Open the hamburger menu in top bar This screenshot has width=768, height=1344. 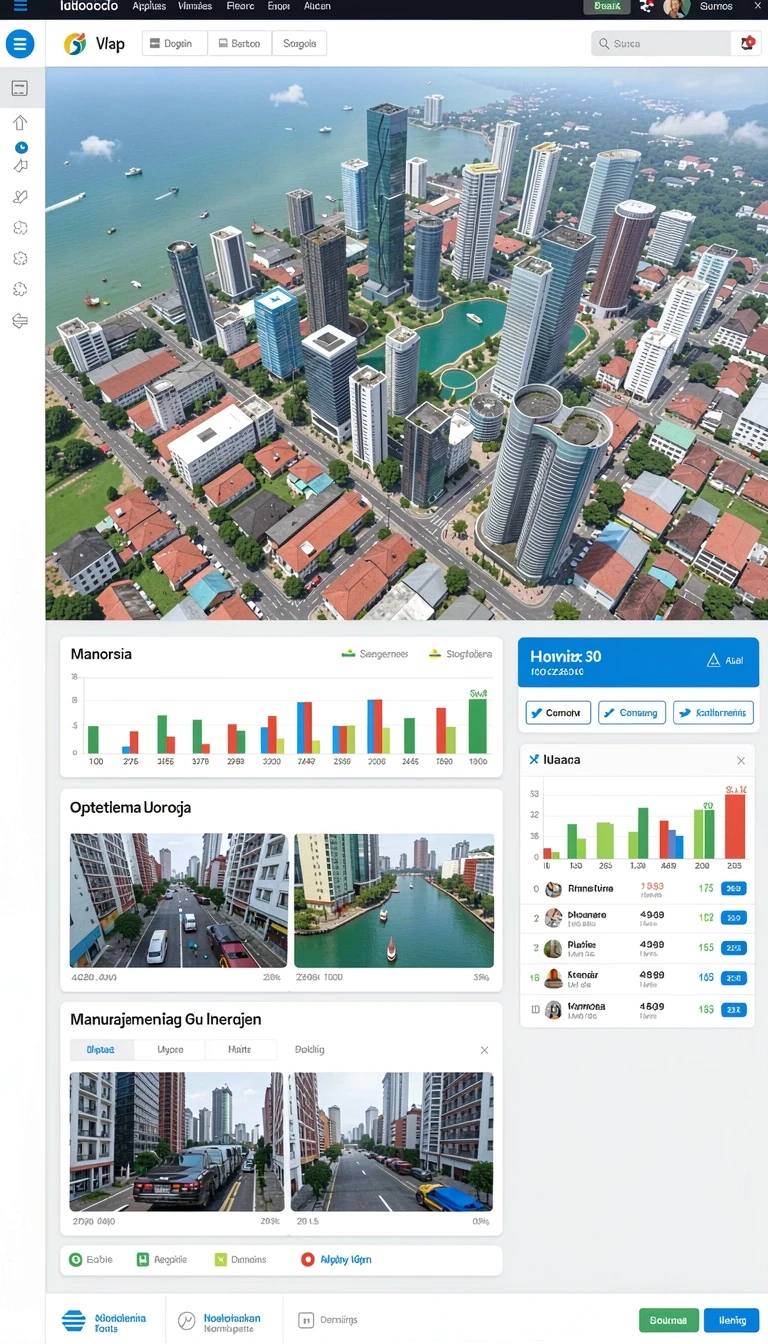[19, 6]
